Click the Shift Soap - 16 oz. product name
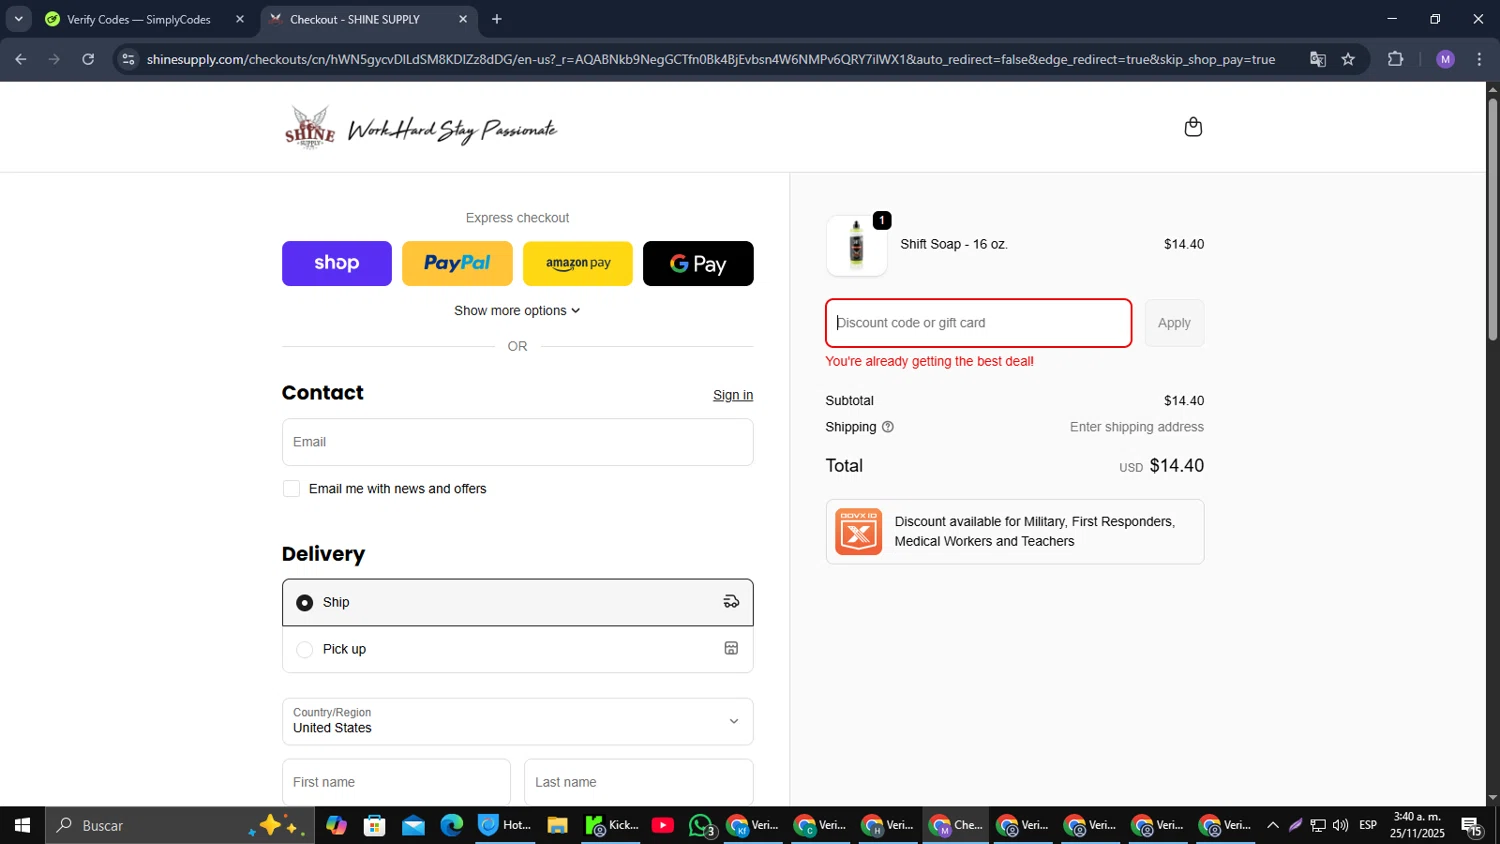Viewport: 1500px width, 844px height. [x=954, y=244]
